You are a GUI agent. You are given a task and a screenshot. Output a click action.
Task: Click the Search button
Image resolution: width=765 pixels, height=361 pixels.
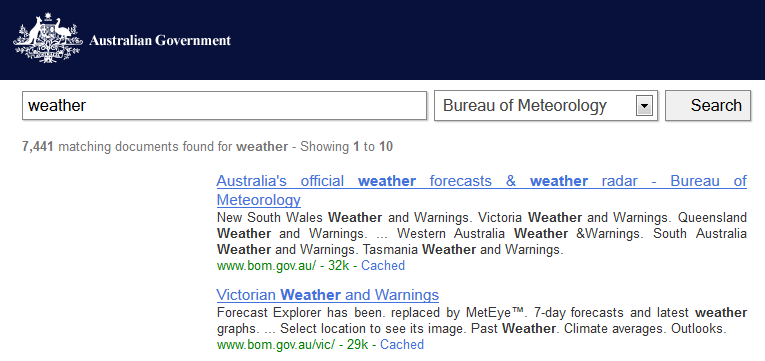coord(708,105)
